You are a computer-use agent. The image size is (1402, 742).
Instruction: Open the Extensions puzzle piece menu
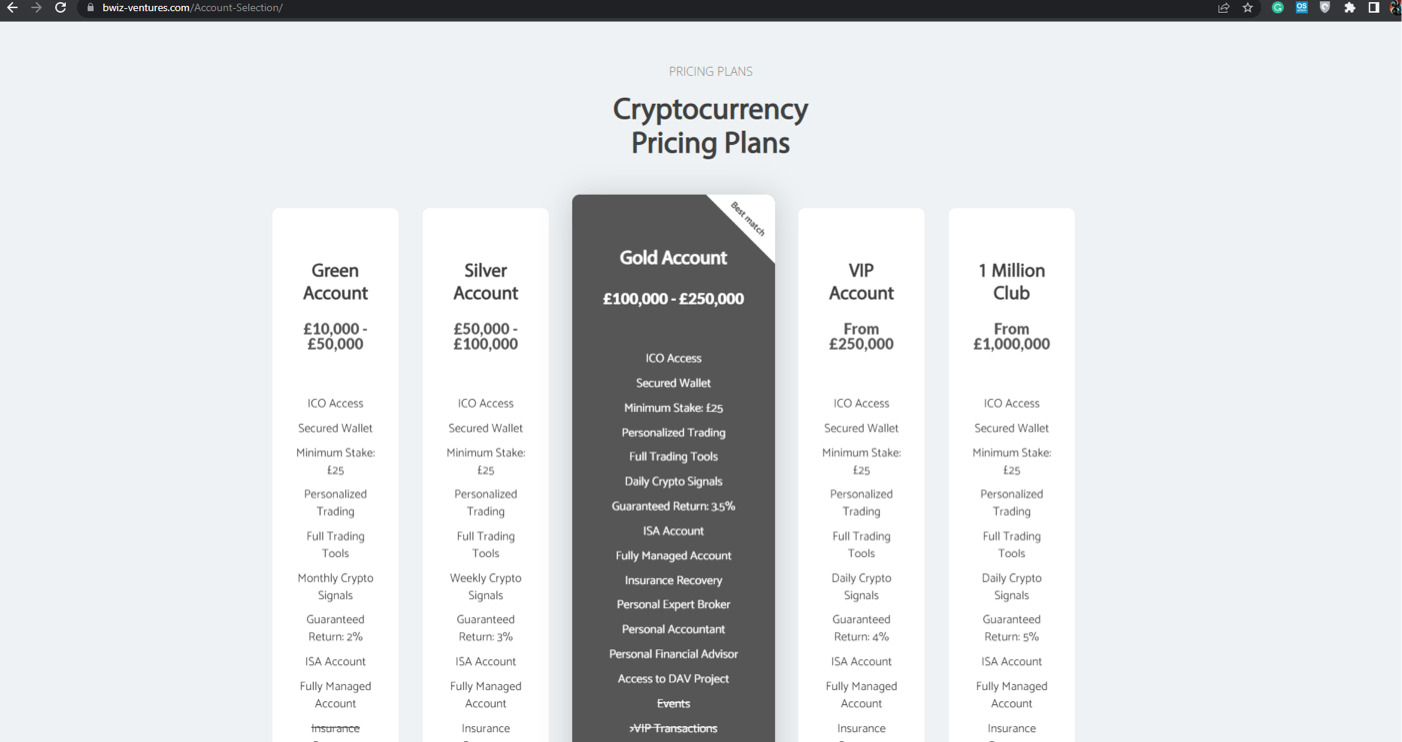tap(1349, 8)
